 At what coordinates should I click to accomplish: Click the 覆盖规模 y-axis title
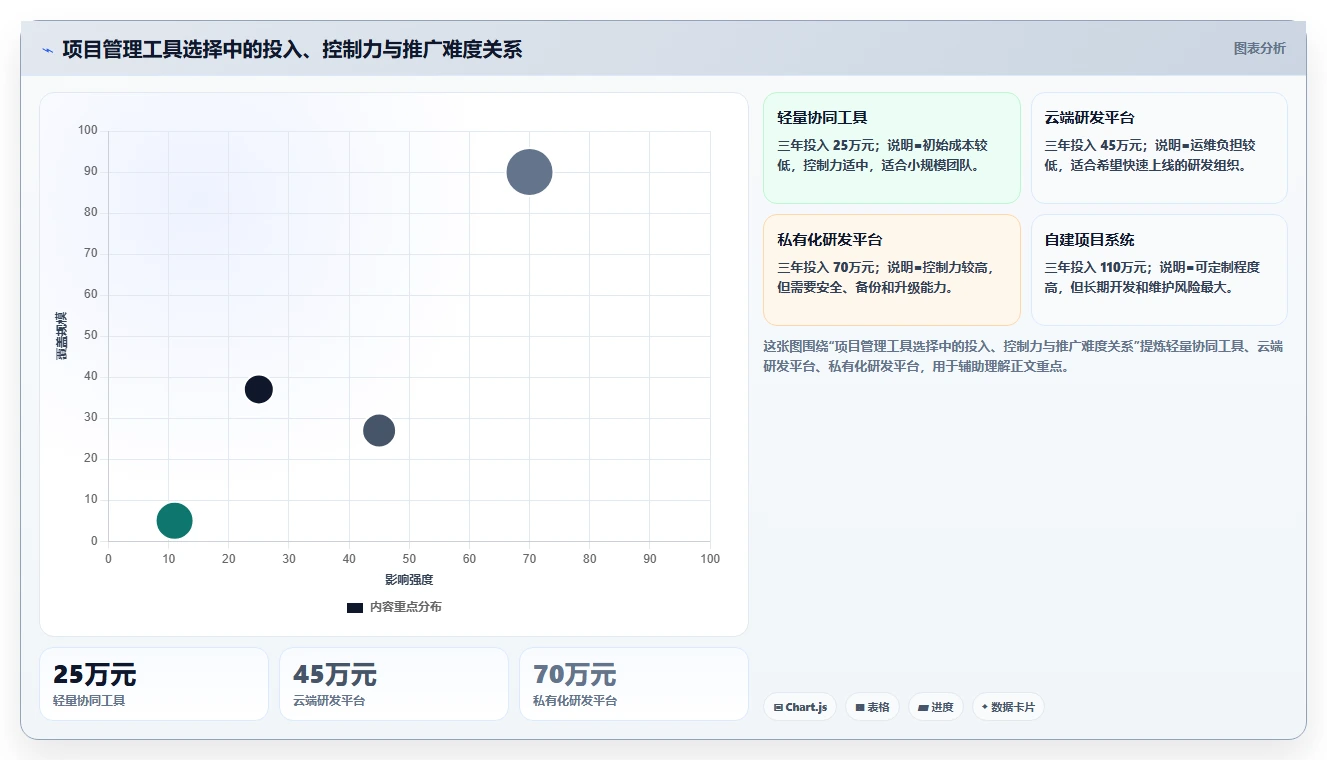tap(62, 336)
